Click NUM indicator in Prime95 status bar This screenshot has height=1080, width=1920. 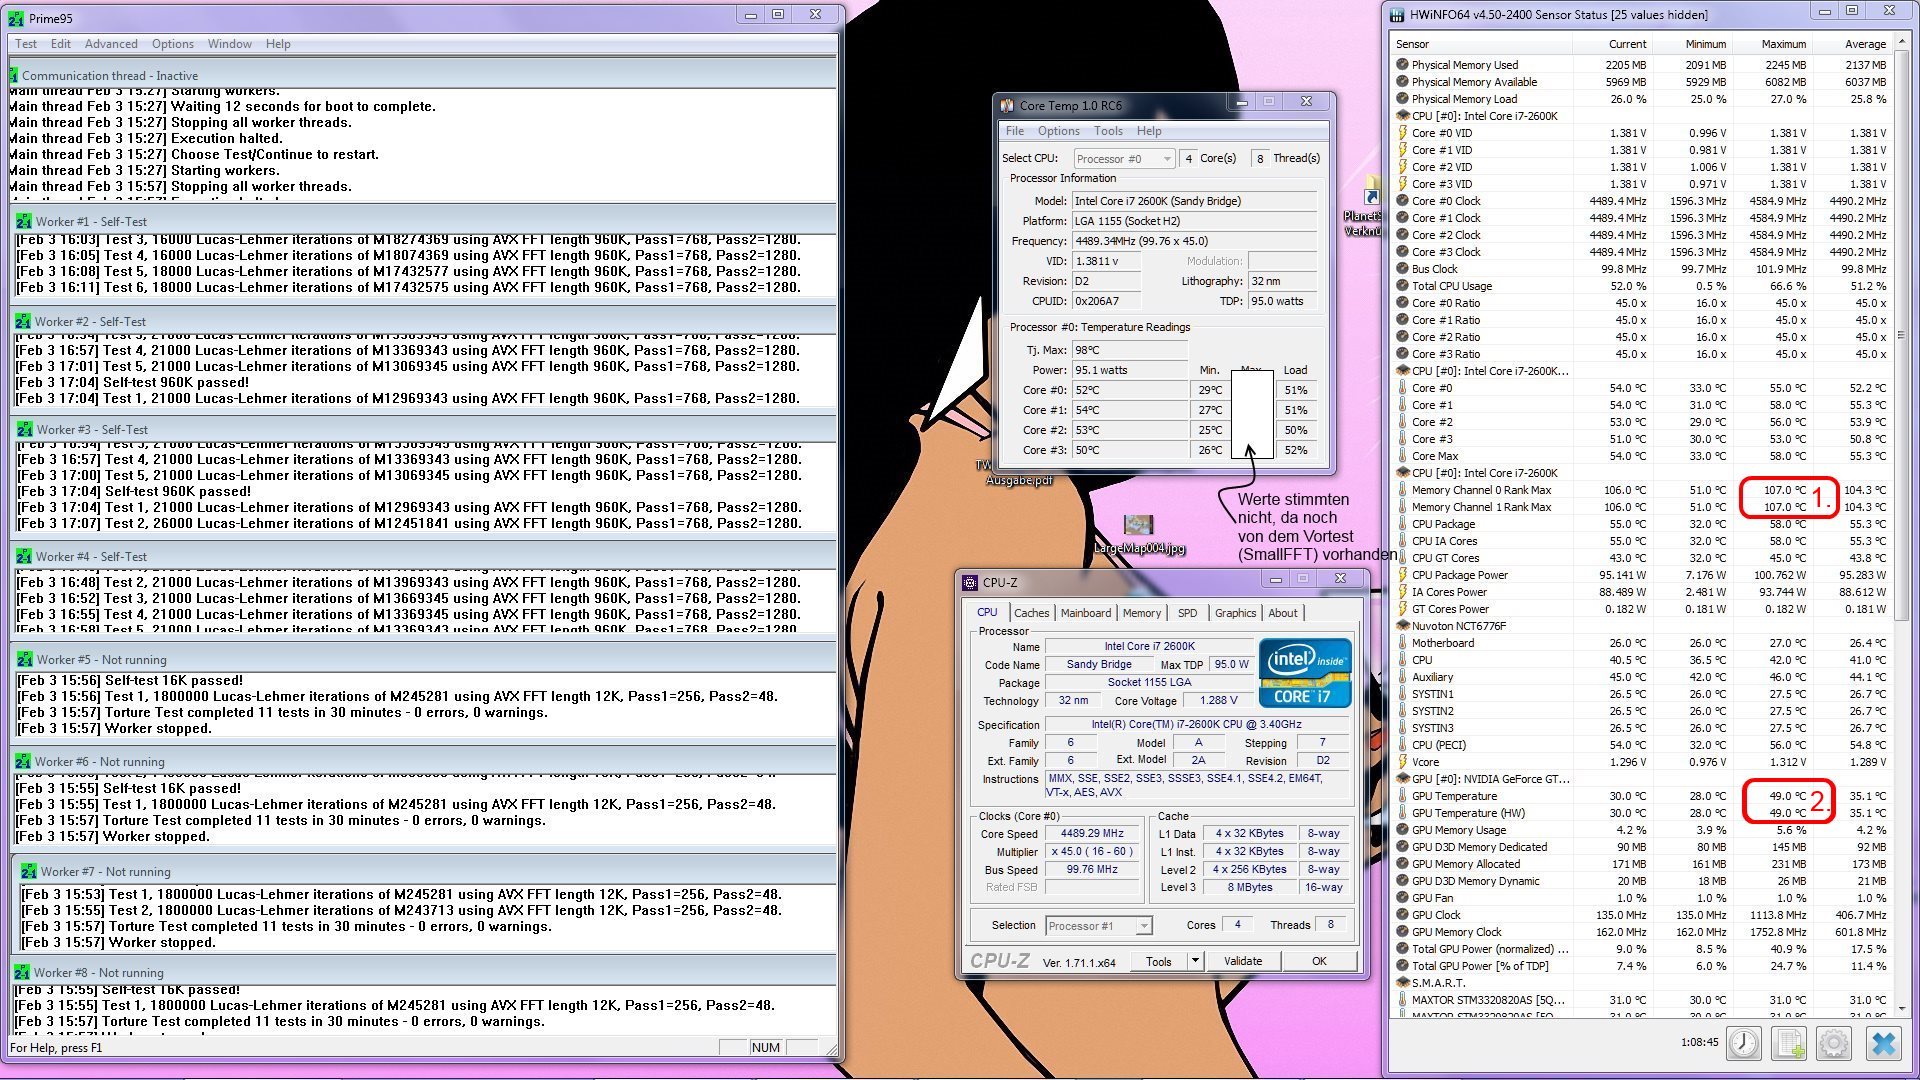click(766, 1048)
